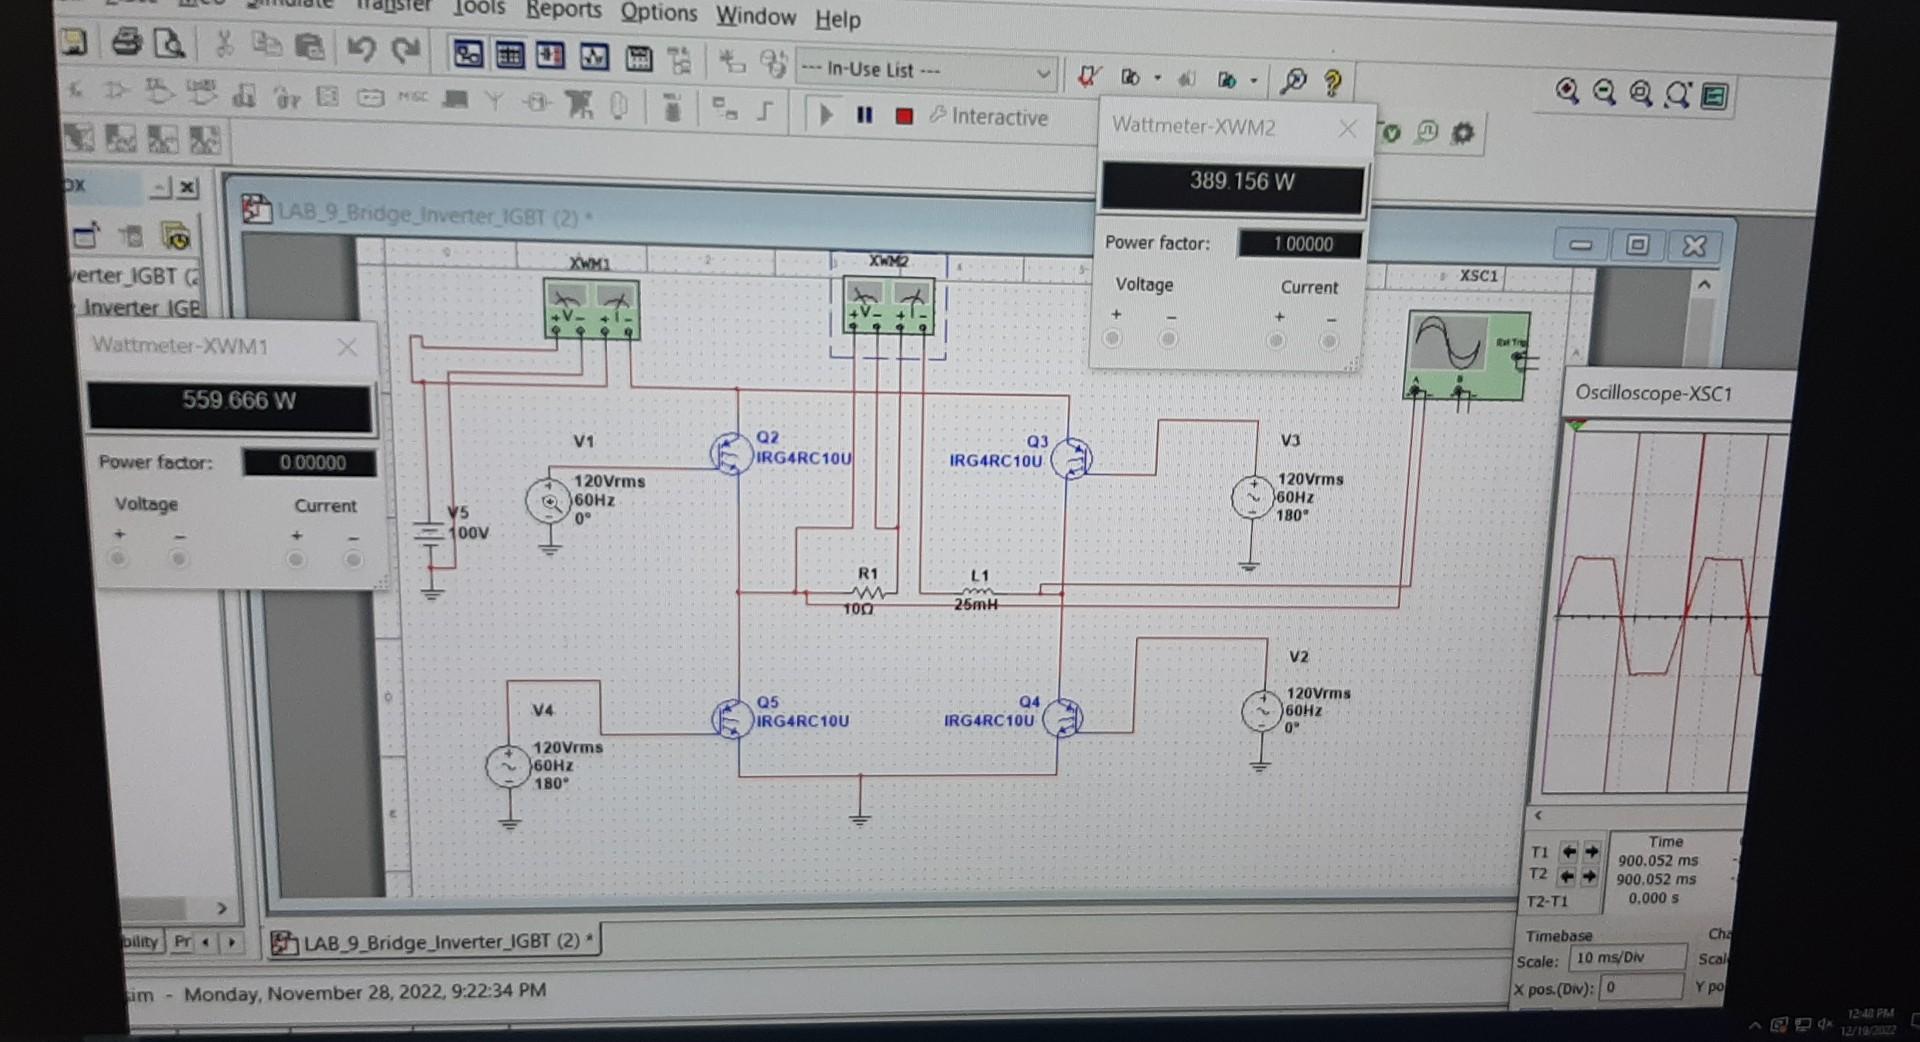1920x1042 pixels.
Task: Click the X pos.(Div) input field
Action: [x=1642, y=988]
